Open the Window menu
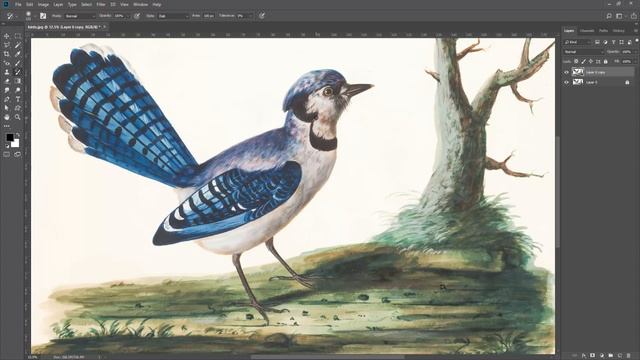Image resolution: width=640 pixels, height=360 pixels. (141, 4)
